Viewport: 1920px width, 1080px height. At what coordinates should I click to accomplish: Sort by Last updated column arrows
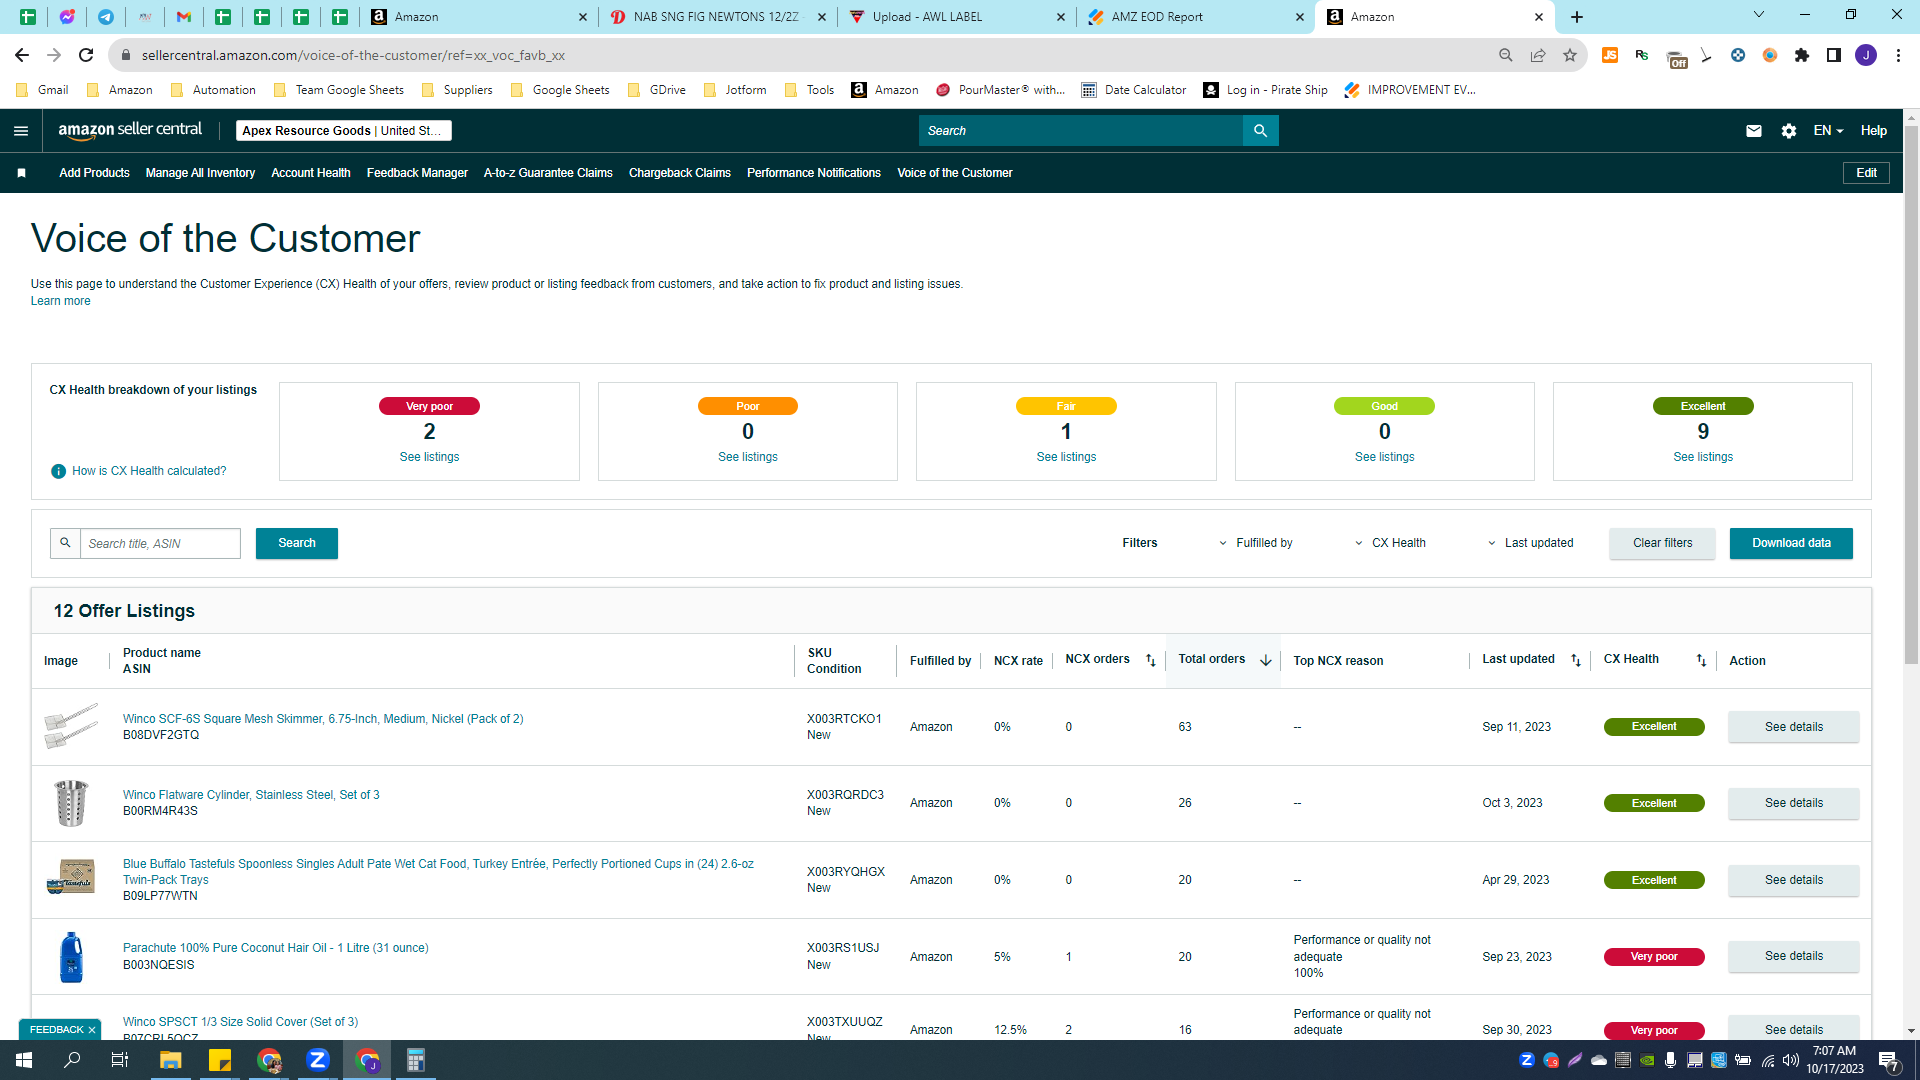(x=1576, y=660)
